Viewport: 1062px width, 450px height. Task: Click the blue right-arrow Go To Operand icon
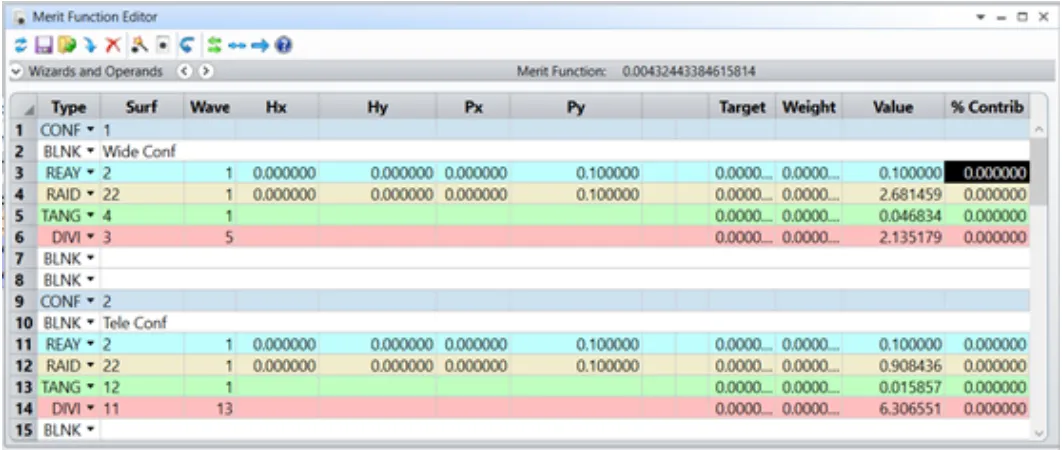261,46
